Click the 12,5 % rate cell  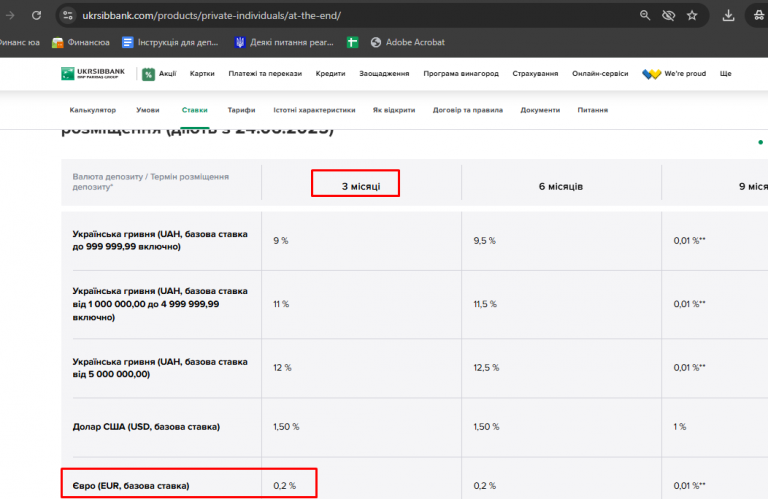[x=486, y=368]
